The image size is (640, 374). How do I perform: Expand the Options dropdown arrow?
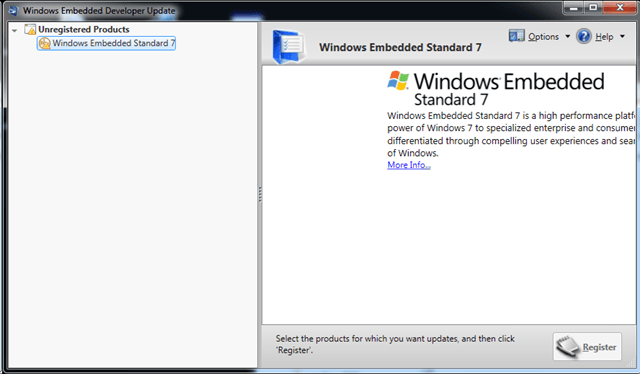(567, 36)
